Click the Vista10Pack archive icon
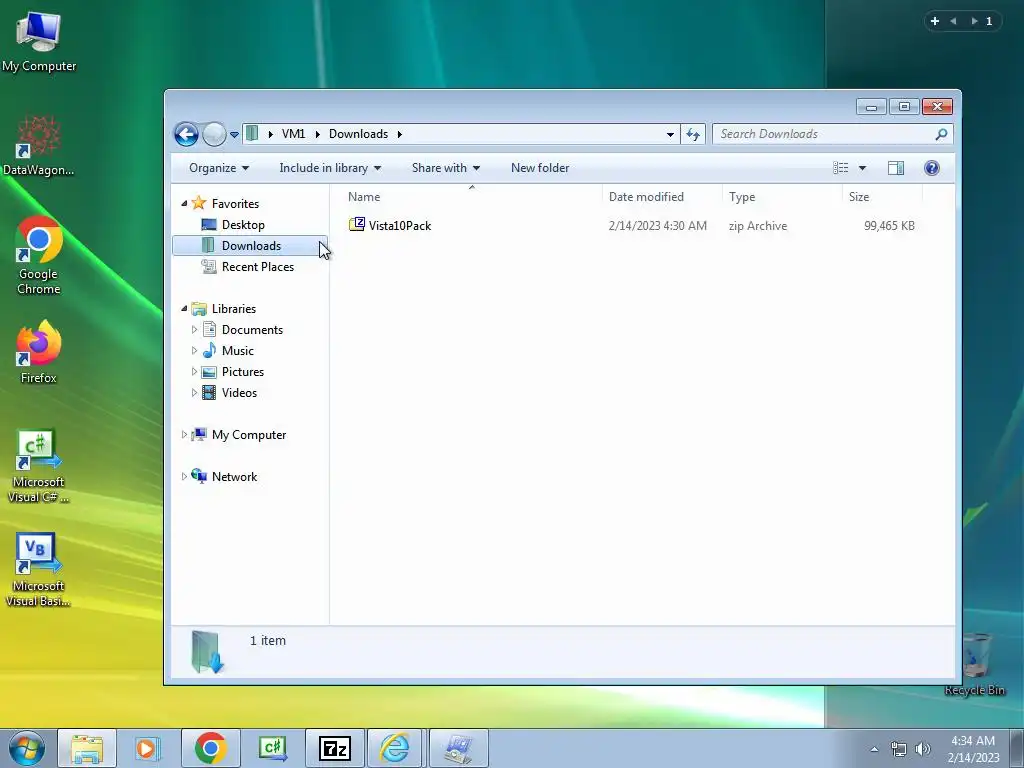The image size is (1024, 768). pos(357,225)
